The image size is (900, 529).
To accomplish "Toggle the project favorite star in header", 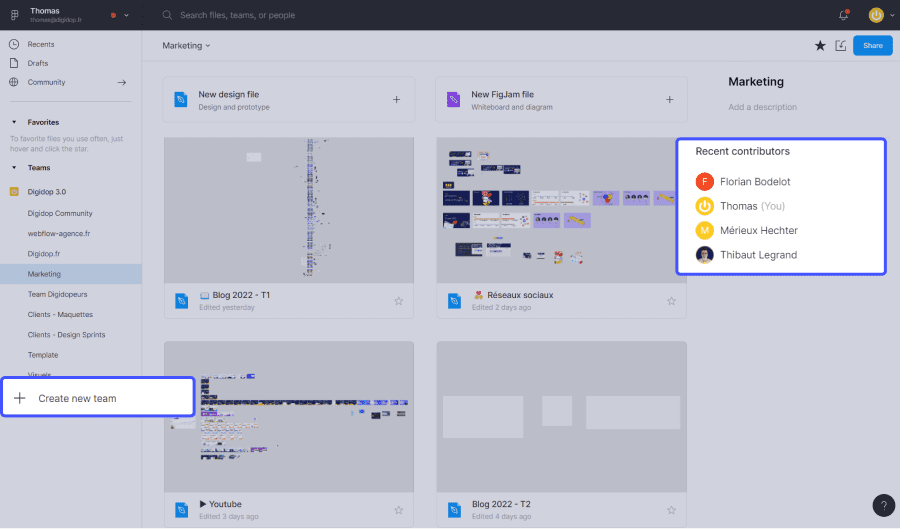I will click(x=820, y=45).
